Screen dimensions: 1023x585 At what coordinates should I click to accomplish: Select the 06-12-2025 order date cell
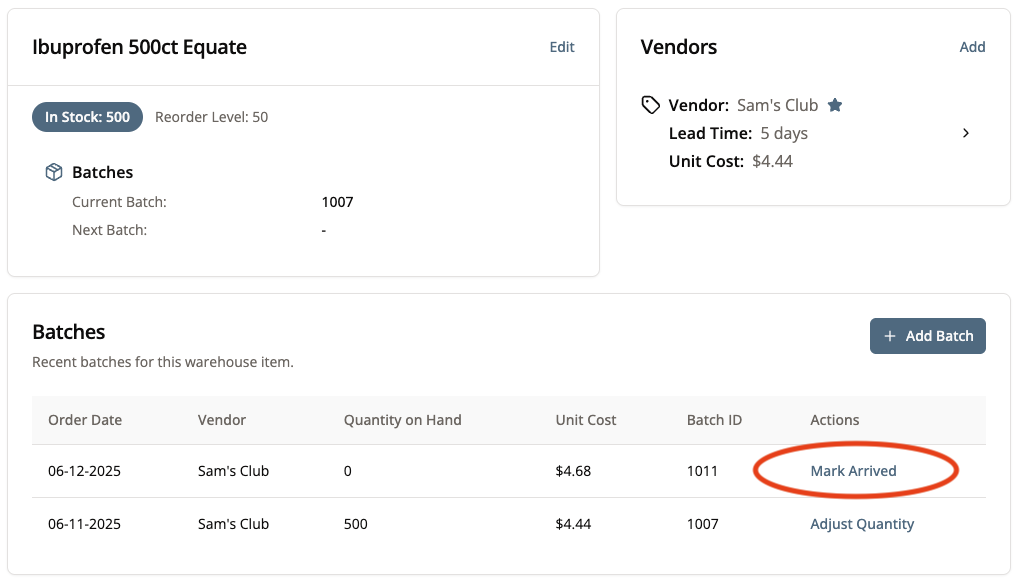coord(85,471)
